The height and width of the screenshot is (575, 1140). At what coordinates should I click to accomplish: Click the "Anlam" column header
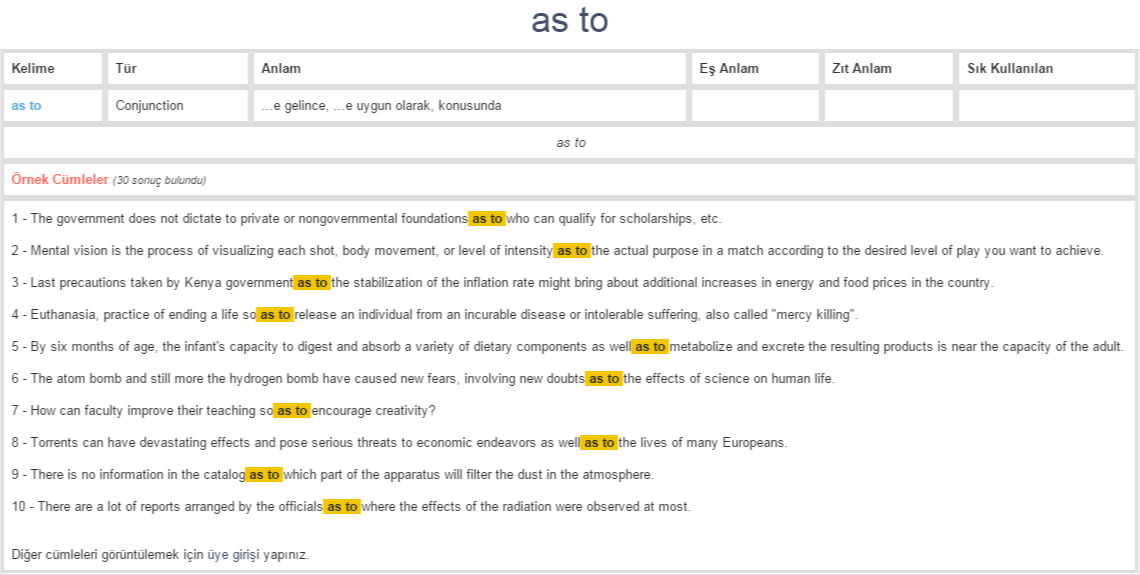click(281, 69)
